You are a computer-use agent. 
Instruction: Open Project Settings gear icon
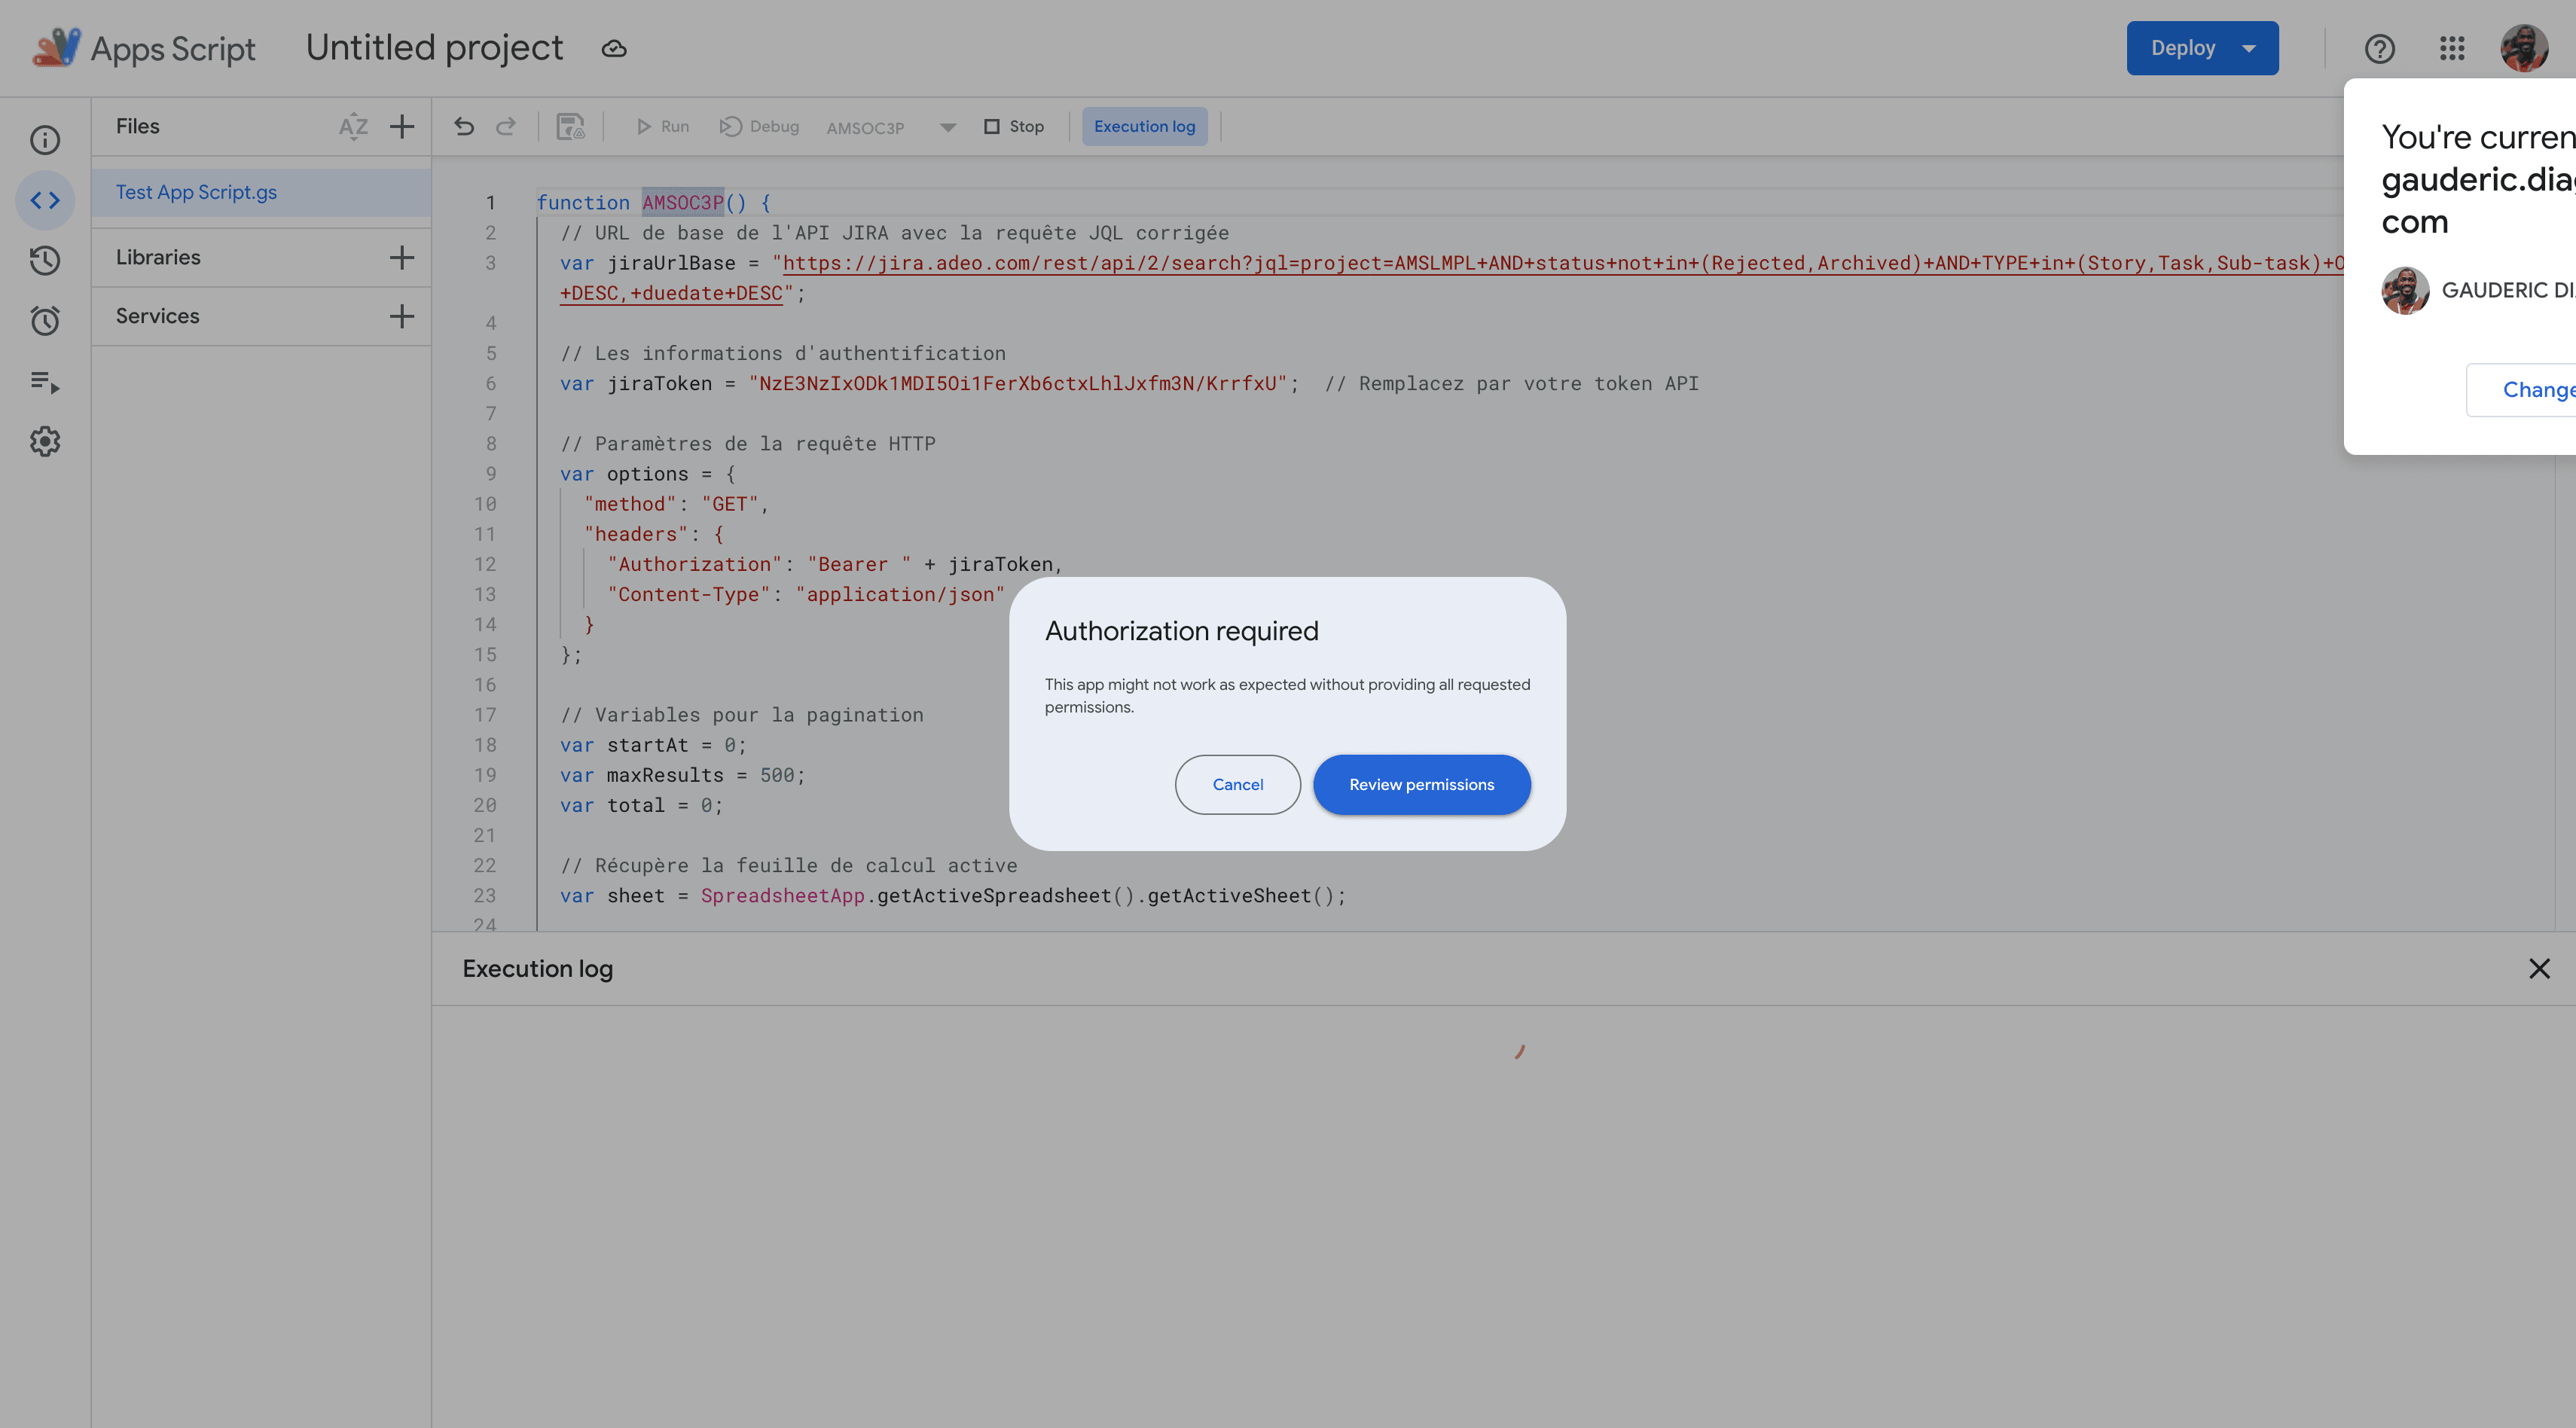[45, 441]
